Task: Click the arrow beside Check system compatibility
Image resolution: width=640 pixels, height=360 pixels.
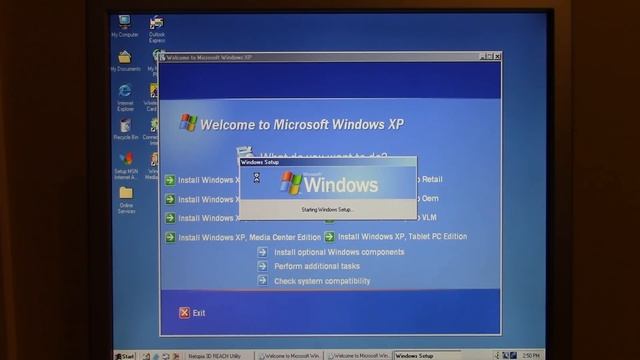Action: click(263, 281)
